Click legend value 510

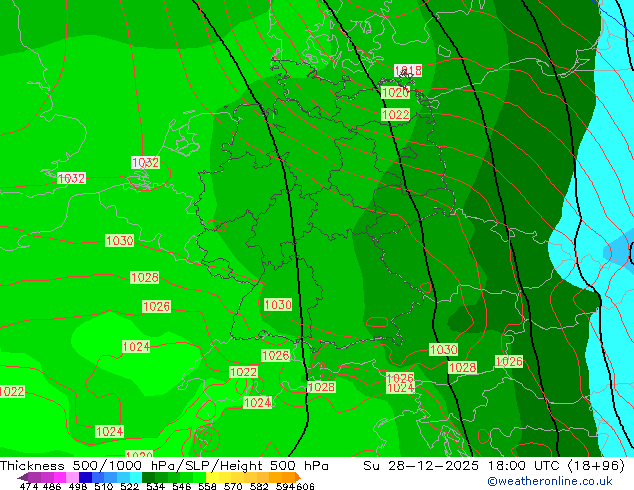pos(104,486)
